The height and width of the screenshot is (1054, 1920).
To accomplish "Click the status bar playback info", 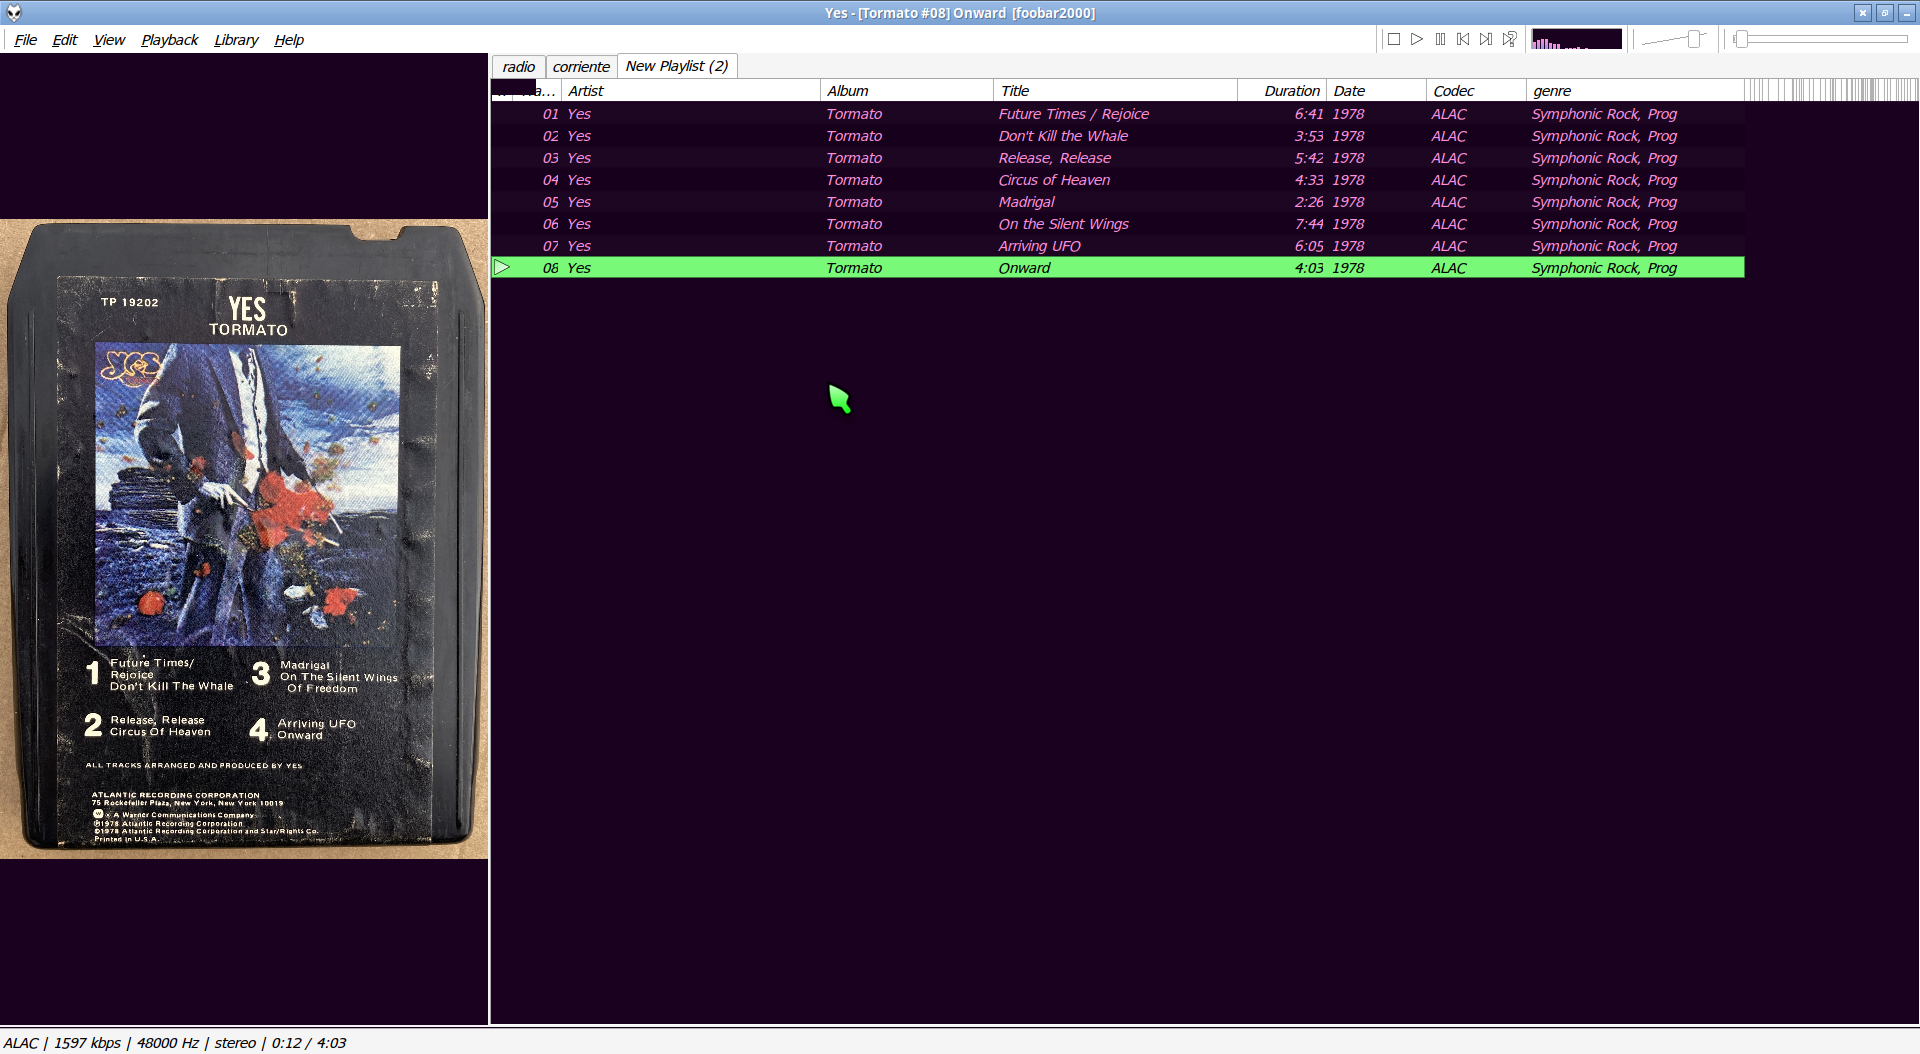I will click(x=175, y=1043).
